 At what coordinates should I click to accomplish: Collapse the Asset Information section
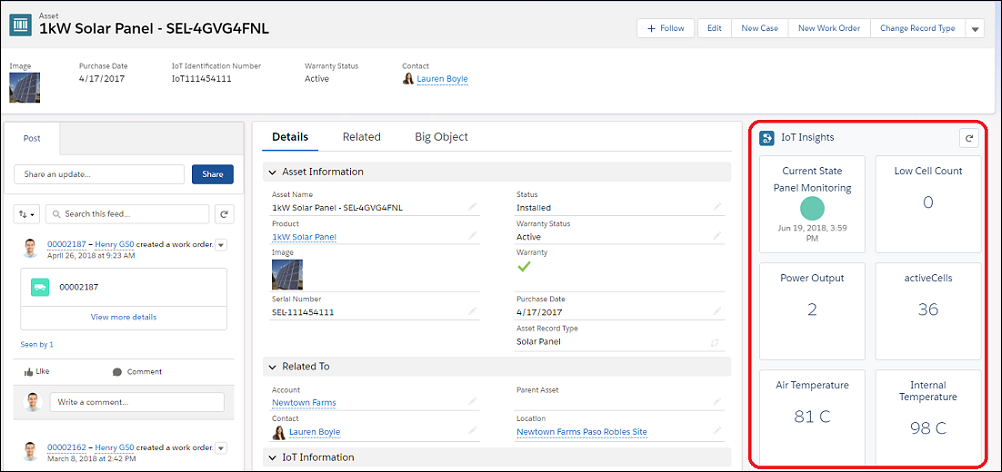pos(274,171)
